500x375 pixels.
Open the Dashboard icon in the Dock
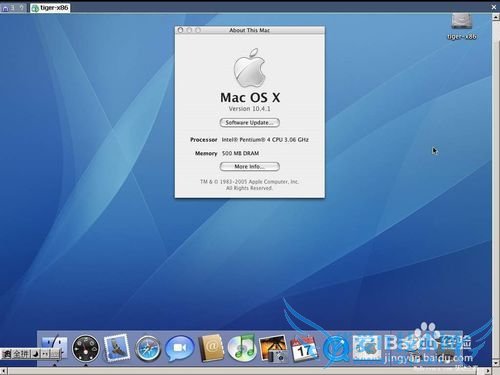coord(86,349)
